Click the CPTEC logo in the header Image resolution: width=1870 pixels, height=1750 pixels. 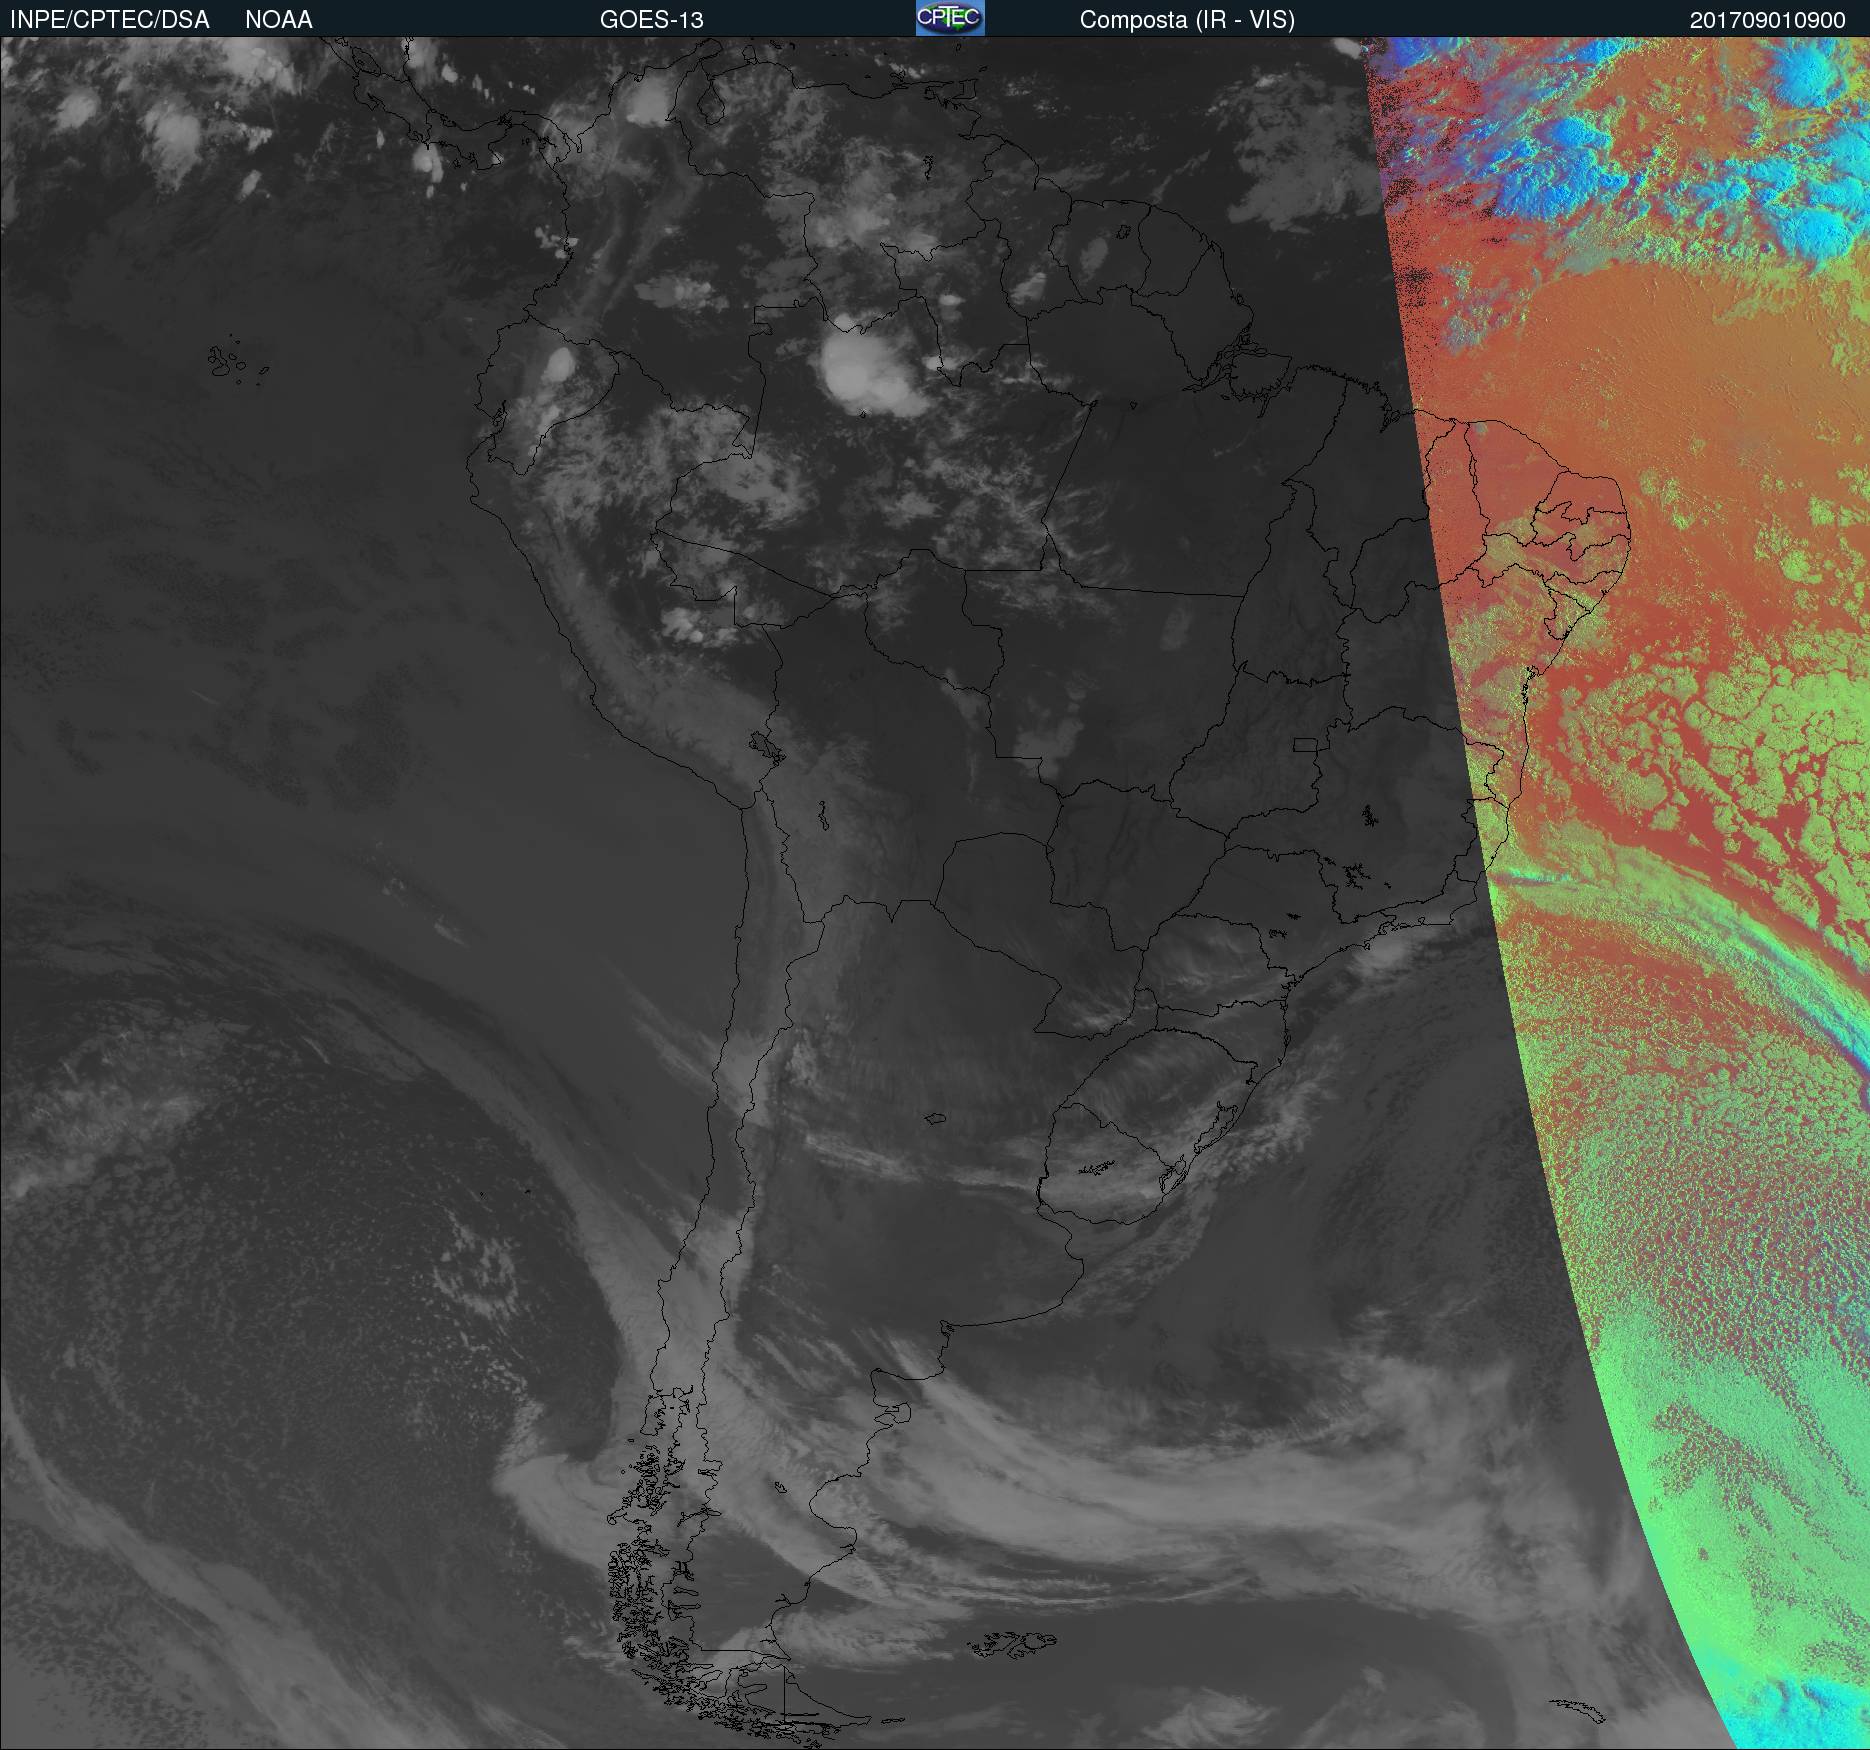tap(950, 18)
